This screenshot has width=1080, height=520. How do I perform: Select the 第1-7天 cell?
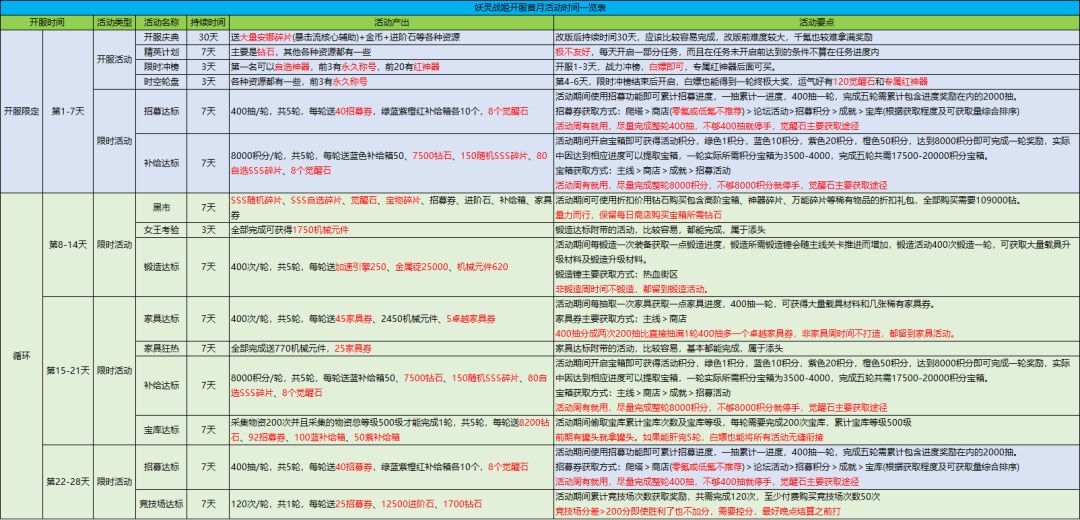68,111
